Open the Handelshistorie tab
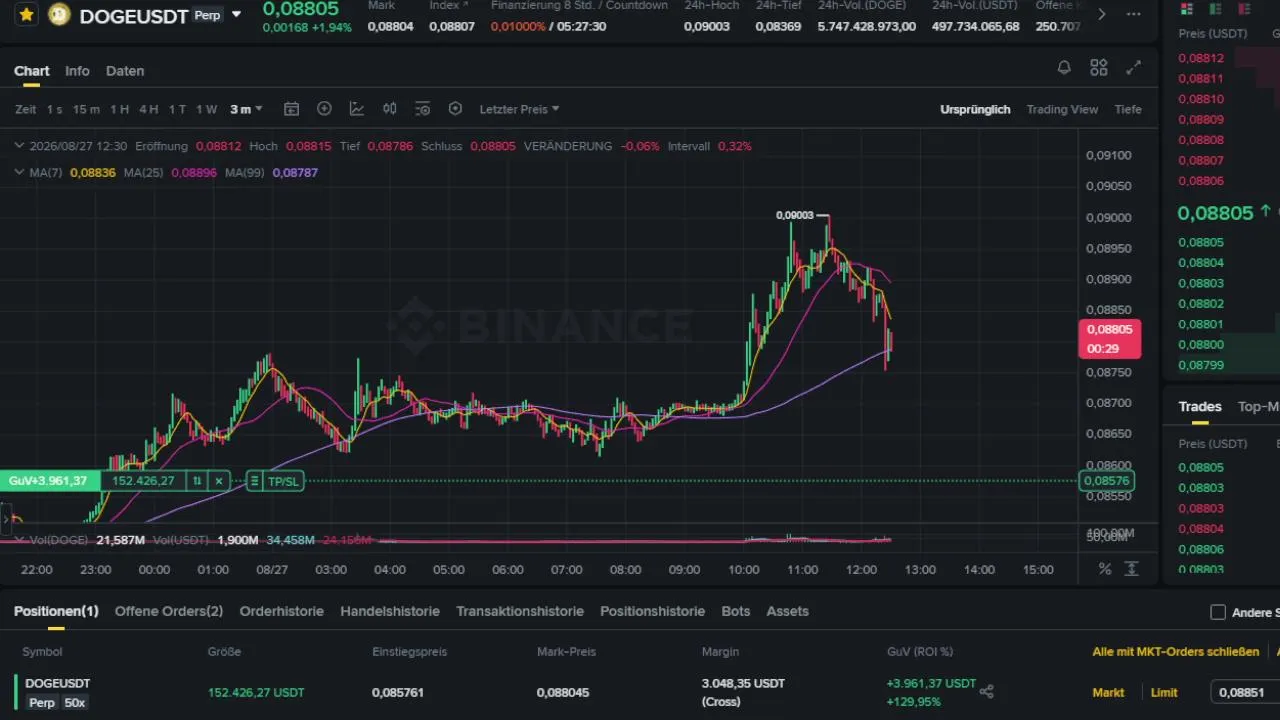 click(390, 611)
